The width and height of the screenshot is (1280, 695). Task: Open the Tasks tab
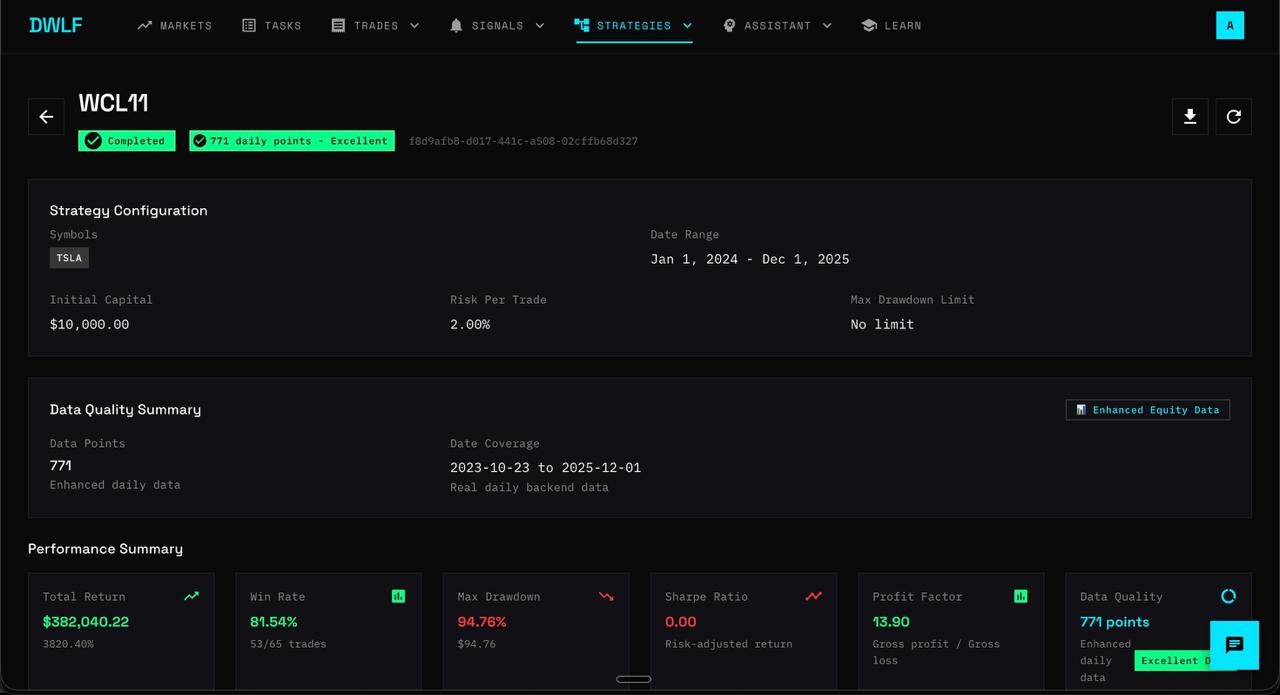(x=272, y=25)
